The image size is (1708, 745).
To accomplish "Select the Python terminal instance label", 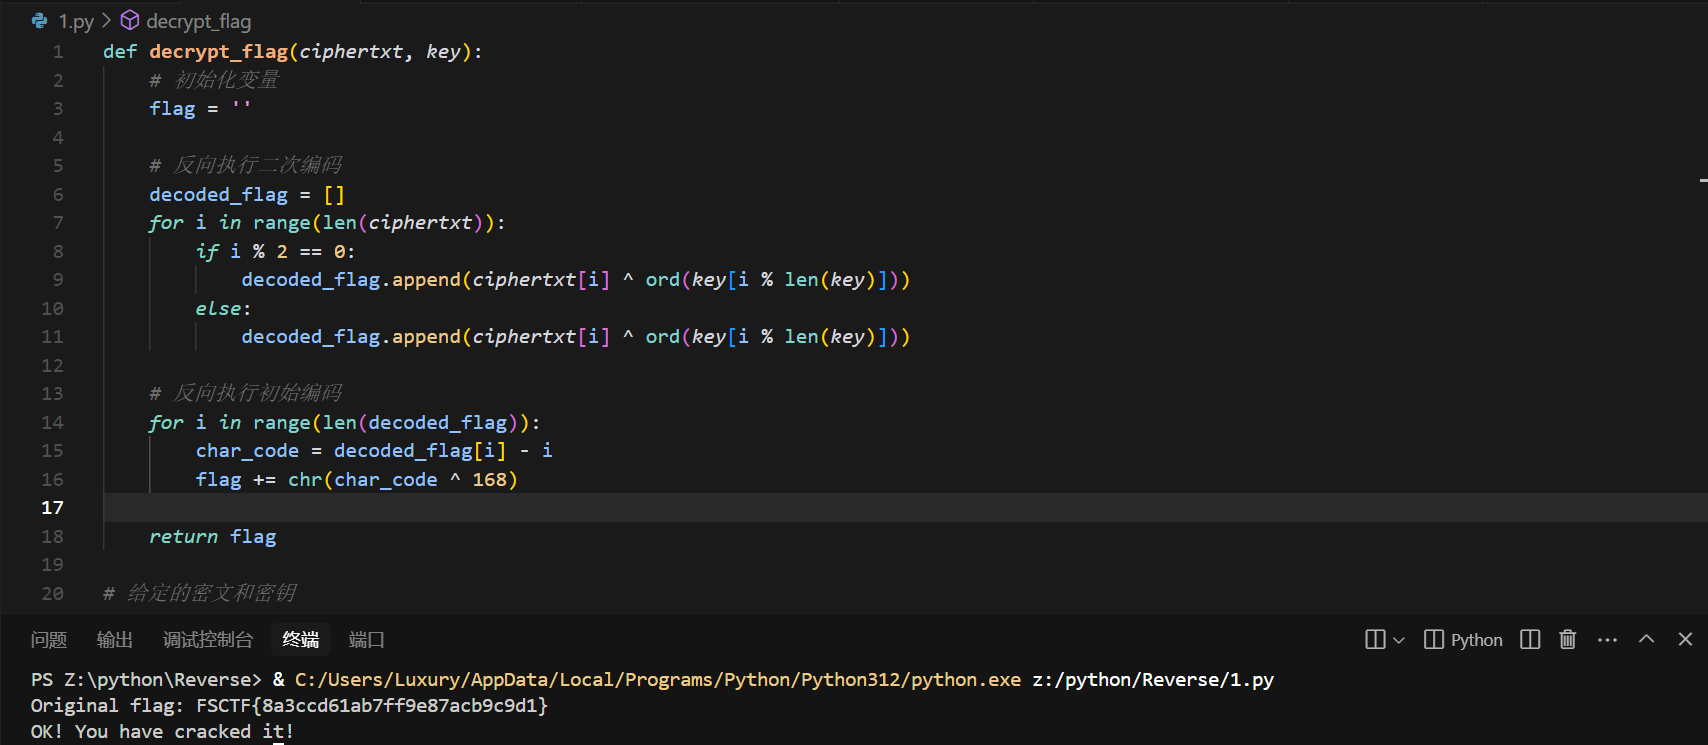I will (x=1476, y=640).
